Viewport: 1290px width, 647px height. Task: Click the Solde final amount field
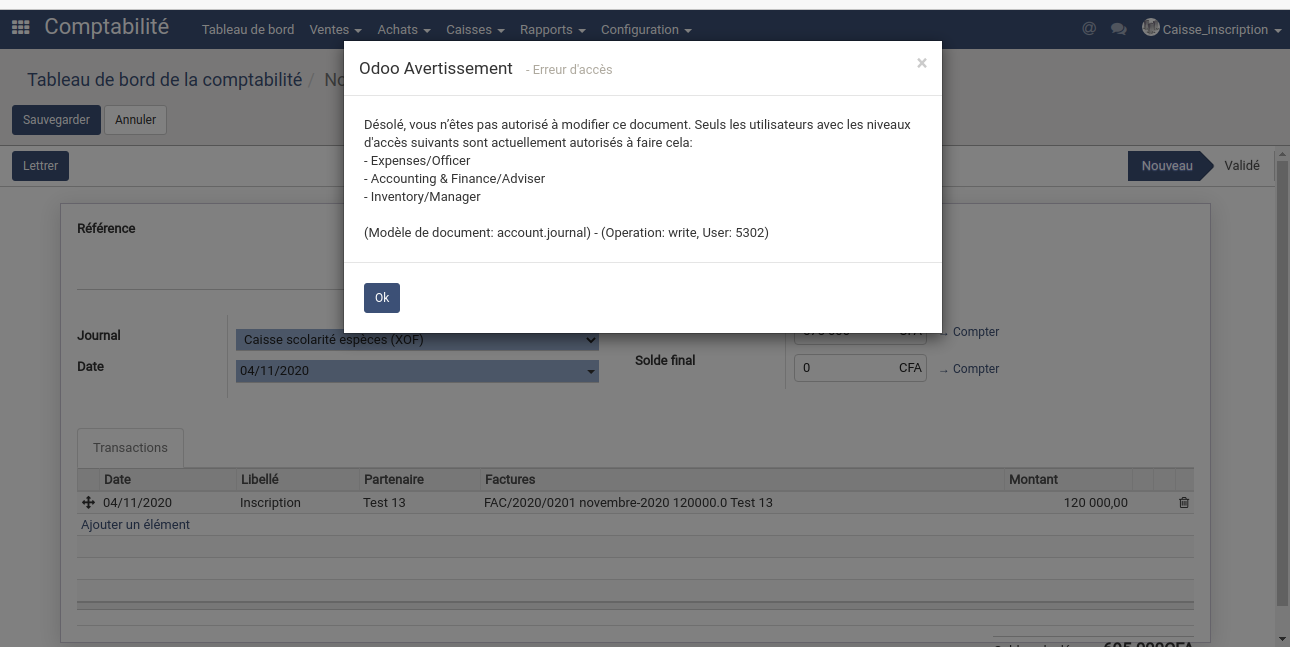point(848,368)
